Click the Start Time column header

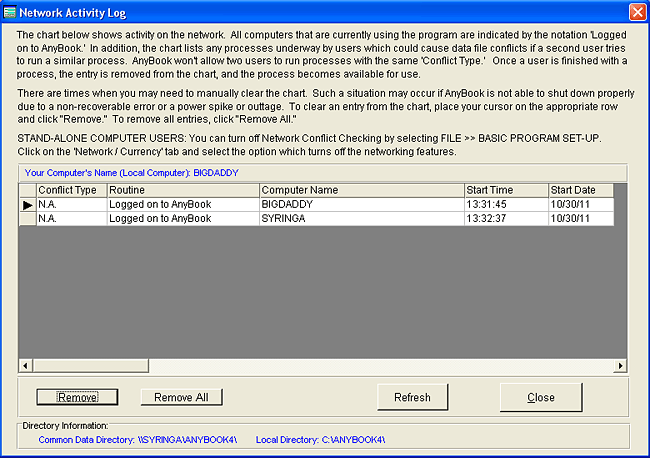coord(505,190)
